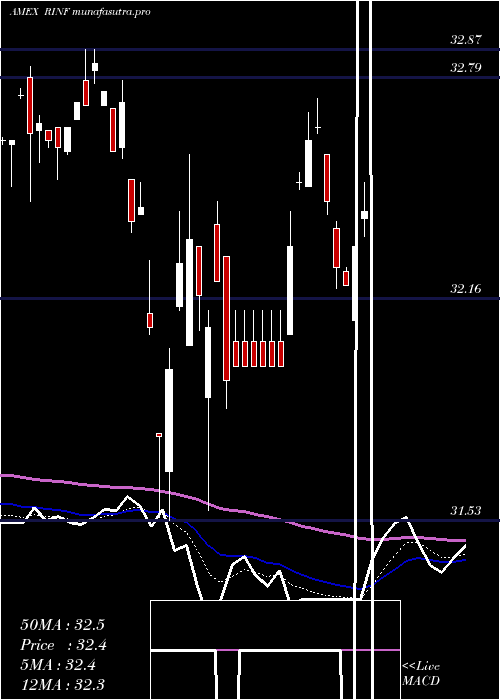This screenshot has width=500, height=700.
Task: Click the 31.53 price level label
Action: (x=466, y=510)
